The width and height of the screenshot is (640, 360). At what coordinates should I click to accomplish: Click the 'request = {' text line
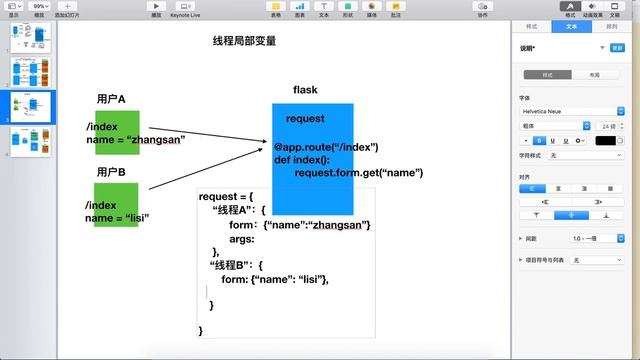coord(226,196)
